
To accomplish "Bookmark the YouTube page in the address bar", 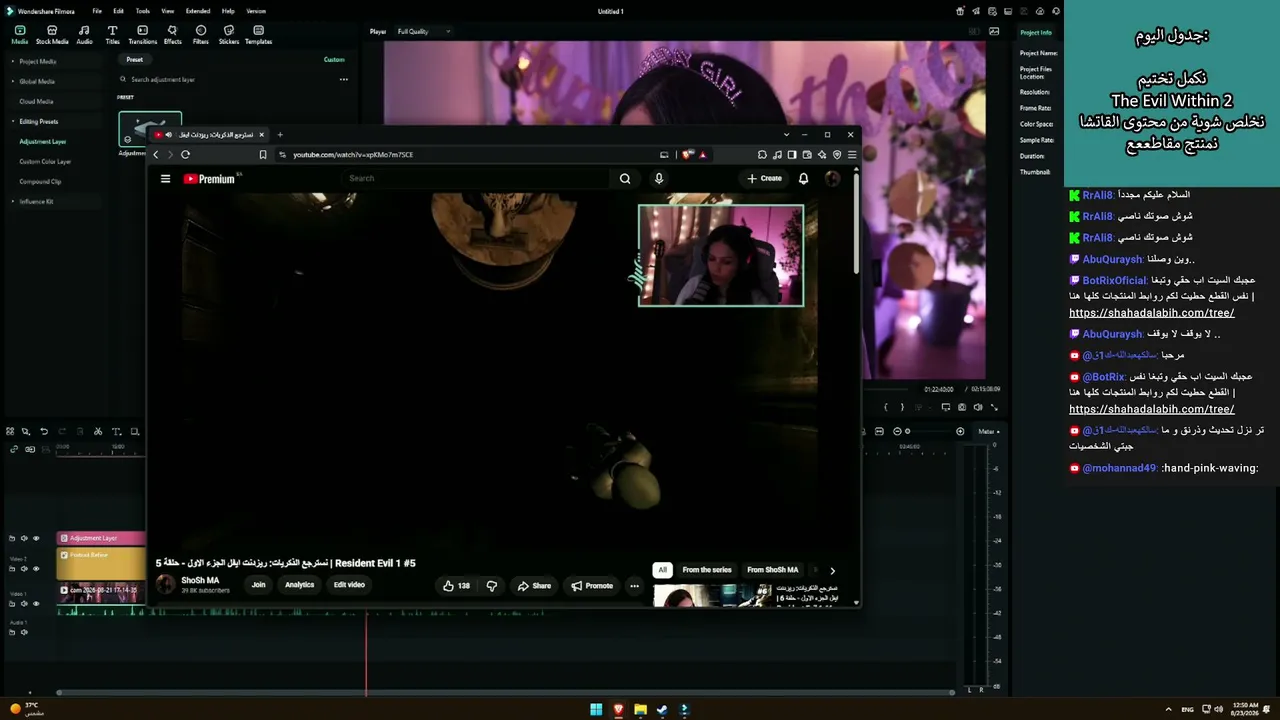I will click(263, 154).
